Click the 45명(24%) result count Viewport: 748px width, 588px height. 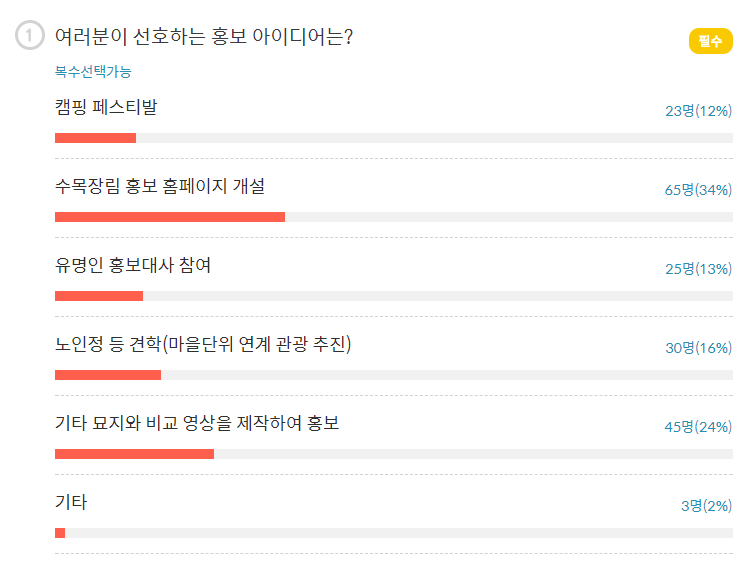tap(698, 427)
